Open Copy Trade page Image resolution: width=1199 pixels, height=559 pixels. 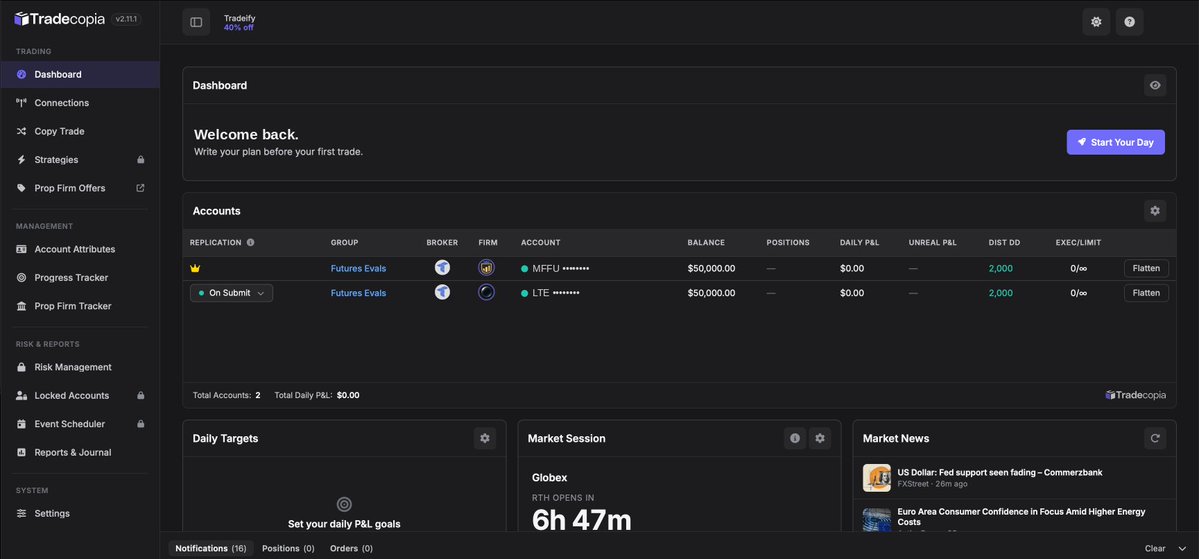tap(80, 132)
